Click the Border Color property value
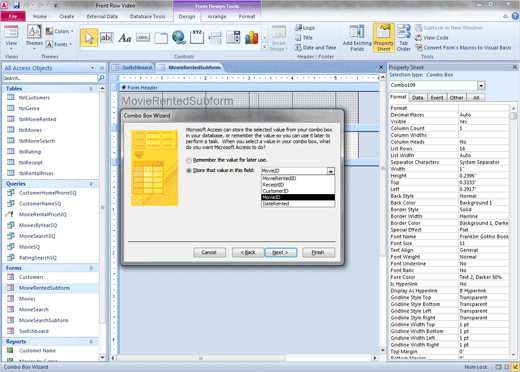 484,223
